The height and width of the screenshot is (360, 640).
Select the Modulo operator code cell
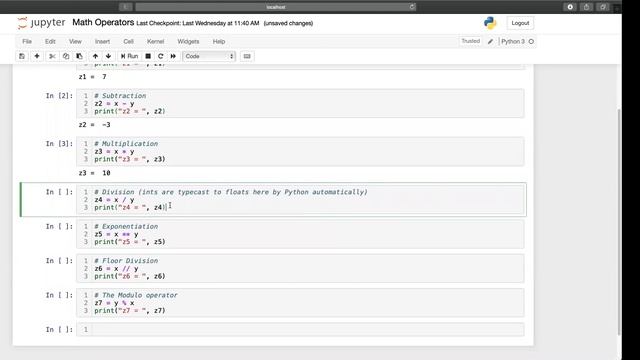coord(300,303)
